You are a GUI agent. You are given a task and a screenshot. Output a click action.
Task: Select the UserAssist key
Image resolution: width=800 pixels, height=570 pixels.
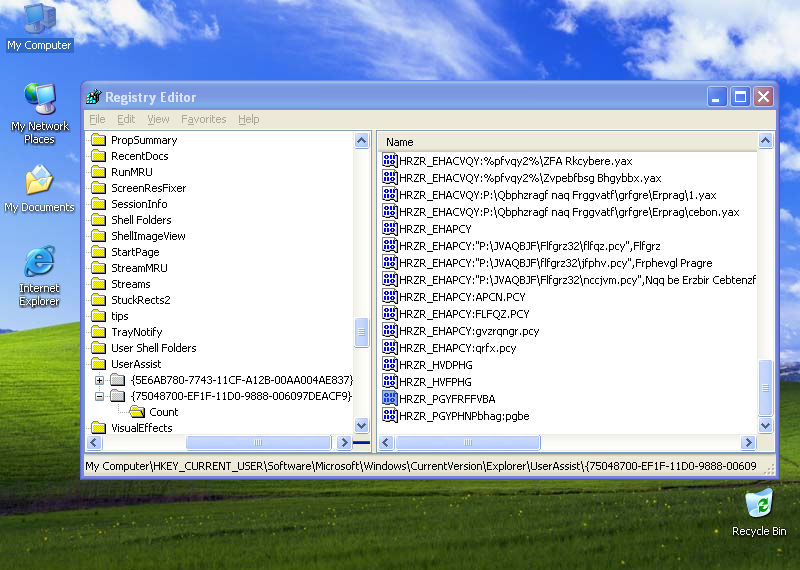[x=136, y=364]
